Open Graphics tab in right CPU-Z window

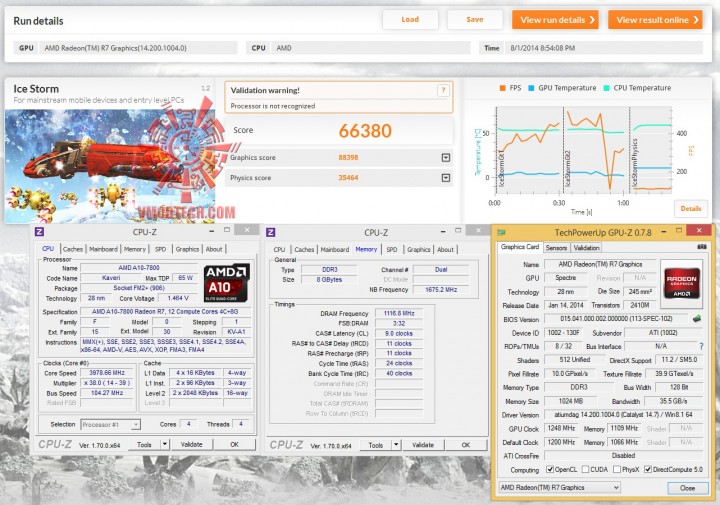(419, 250)
